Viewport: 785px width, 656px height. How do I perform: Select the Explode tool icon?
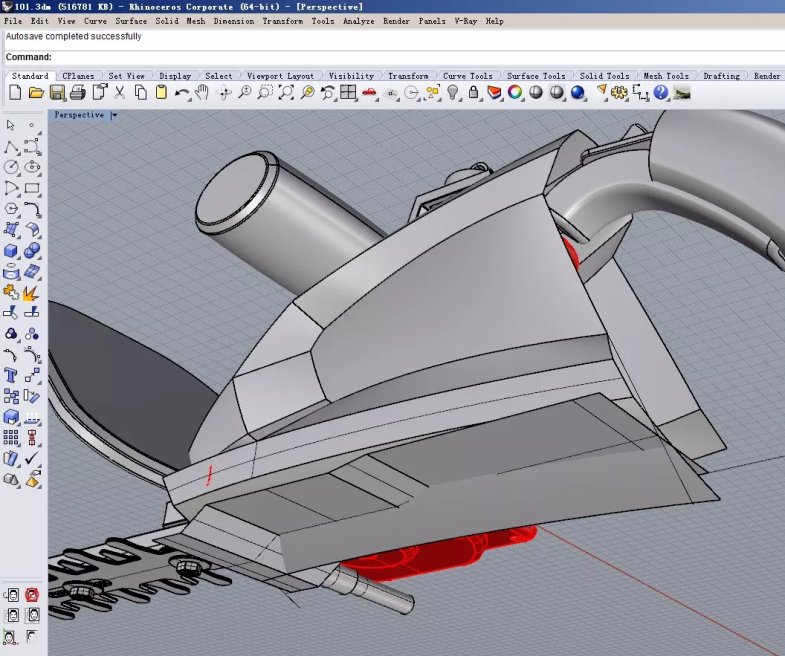[x=32, y=293]
